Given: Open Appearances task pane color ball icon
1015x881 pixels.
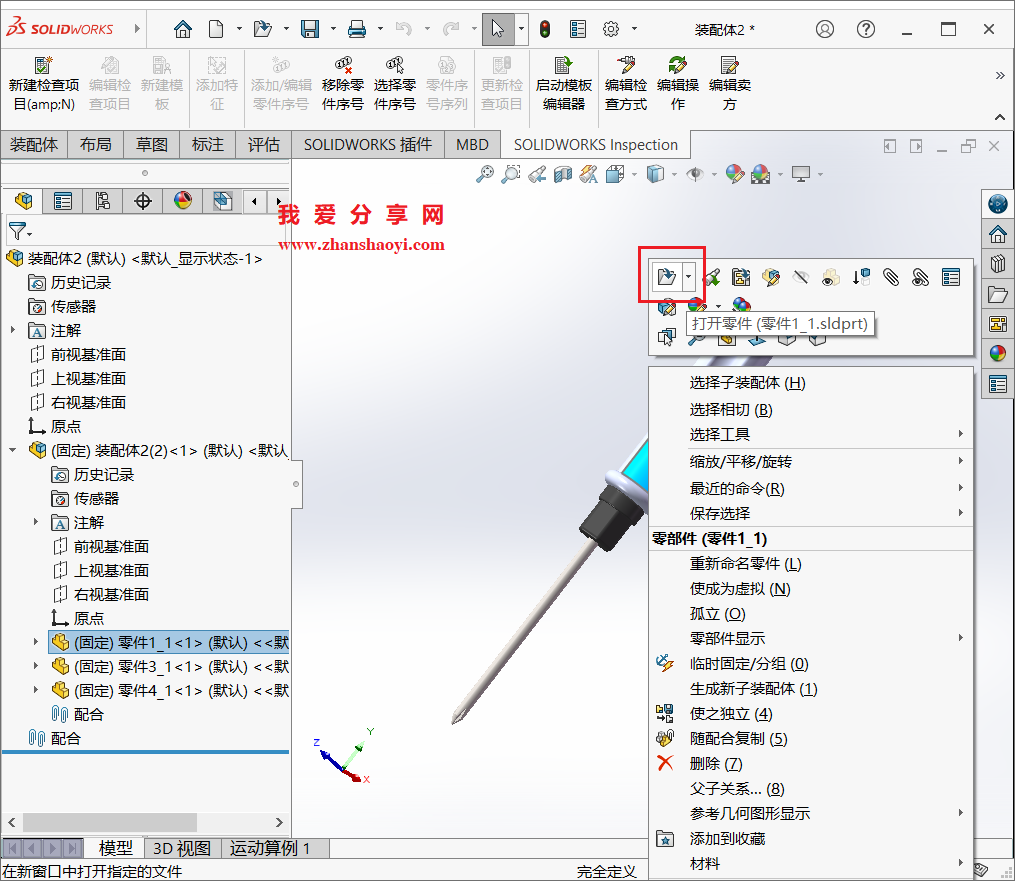Looking at the screenshot, I should [x=998, y=353].
